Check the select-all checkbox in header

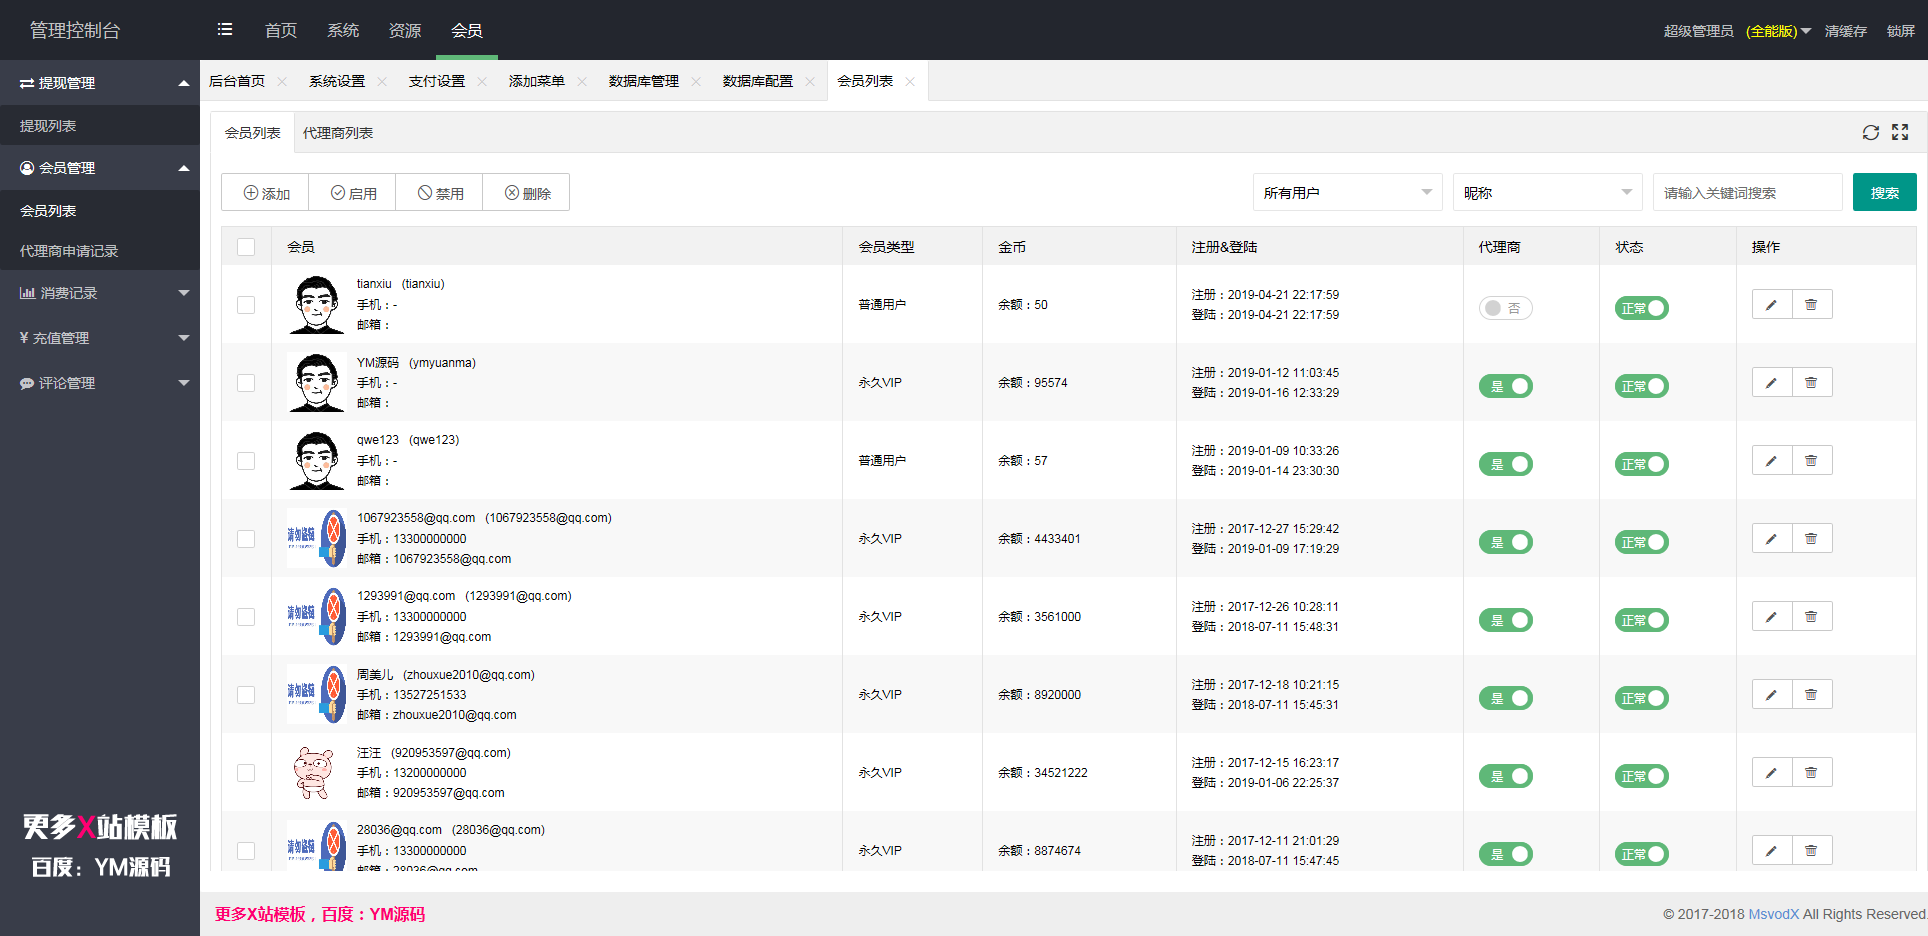tap(246, 247)
